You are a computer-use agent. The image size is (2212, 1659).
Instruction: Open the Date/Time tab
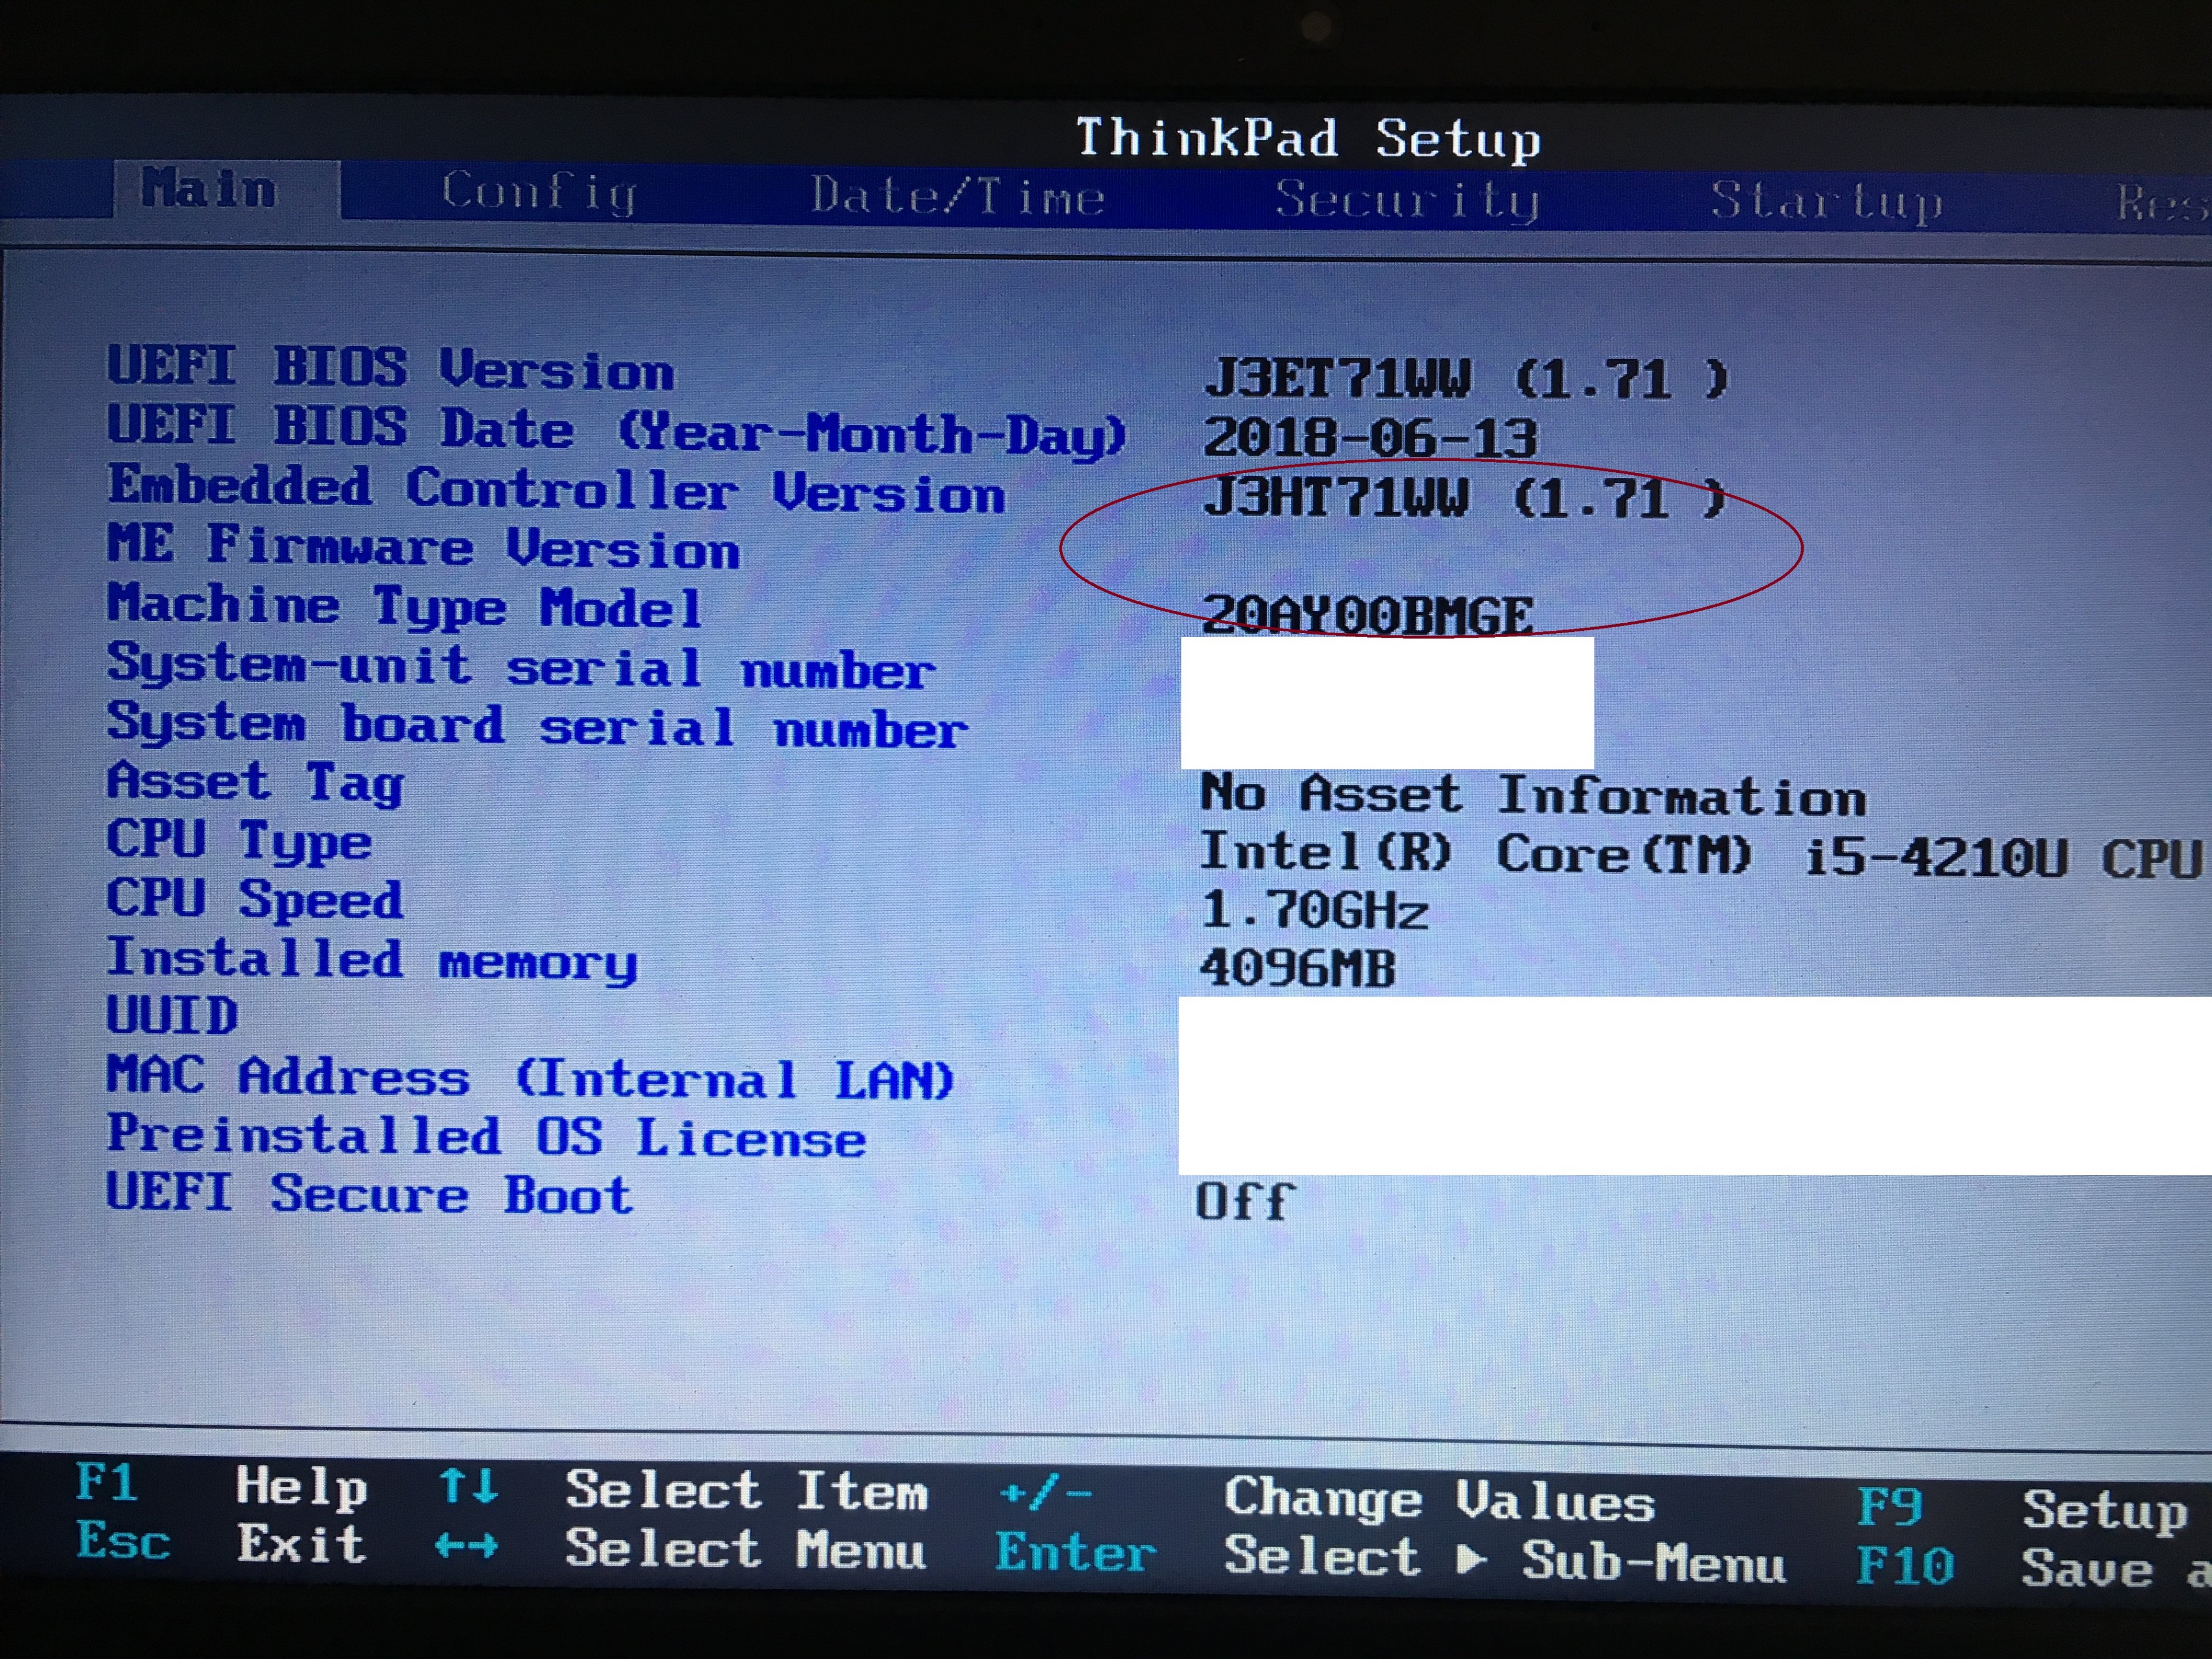(957, 196)
